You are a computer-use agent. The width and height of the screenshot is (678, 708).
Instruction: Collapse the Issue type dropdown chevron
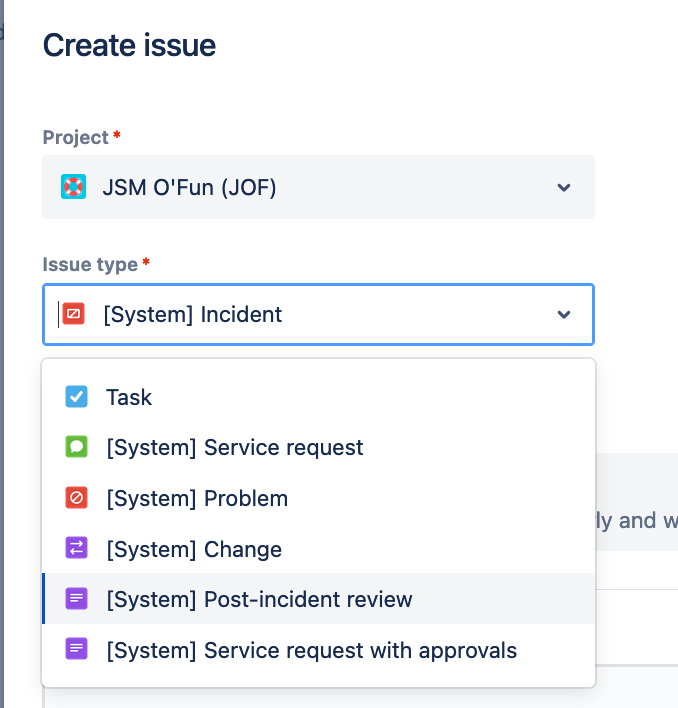pos(564,314)
